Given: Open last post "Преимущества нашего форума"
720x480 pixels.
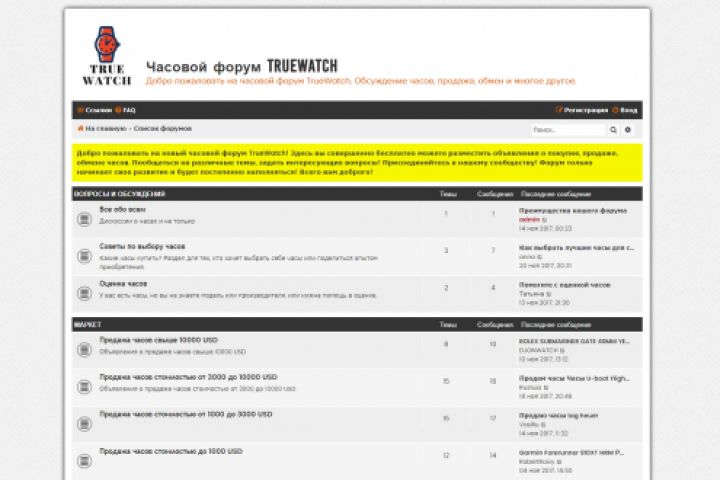Looking at the screenshot, I should click(x=573, y=211).
